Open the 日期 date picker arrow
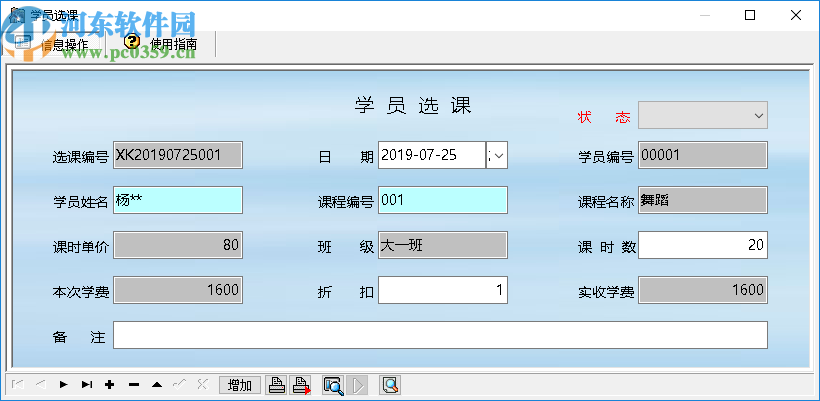This screenshot has height=401, width=820. point(497,155)
